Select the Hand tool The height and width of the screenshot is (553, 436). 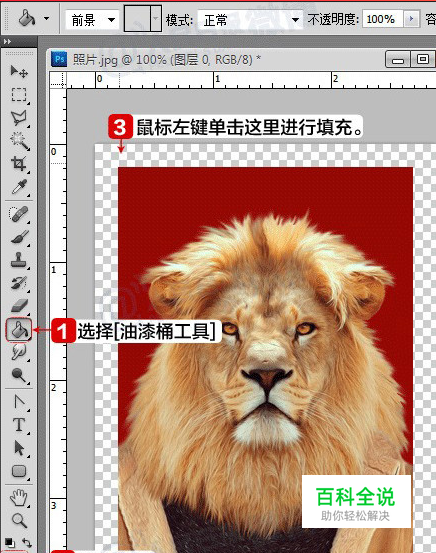19,498
